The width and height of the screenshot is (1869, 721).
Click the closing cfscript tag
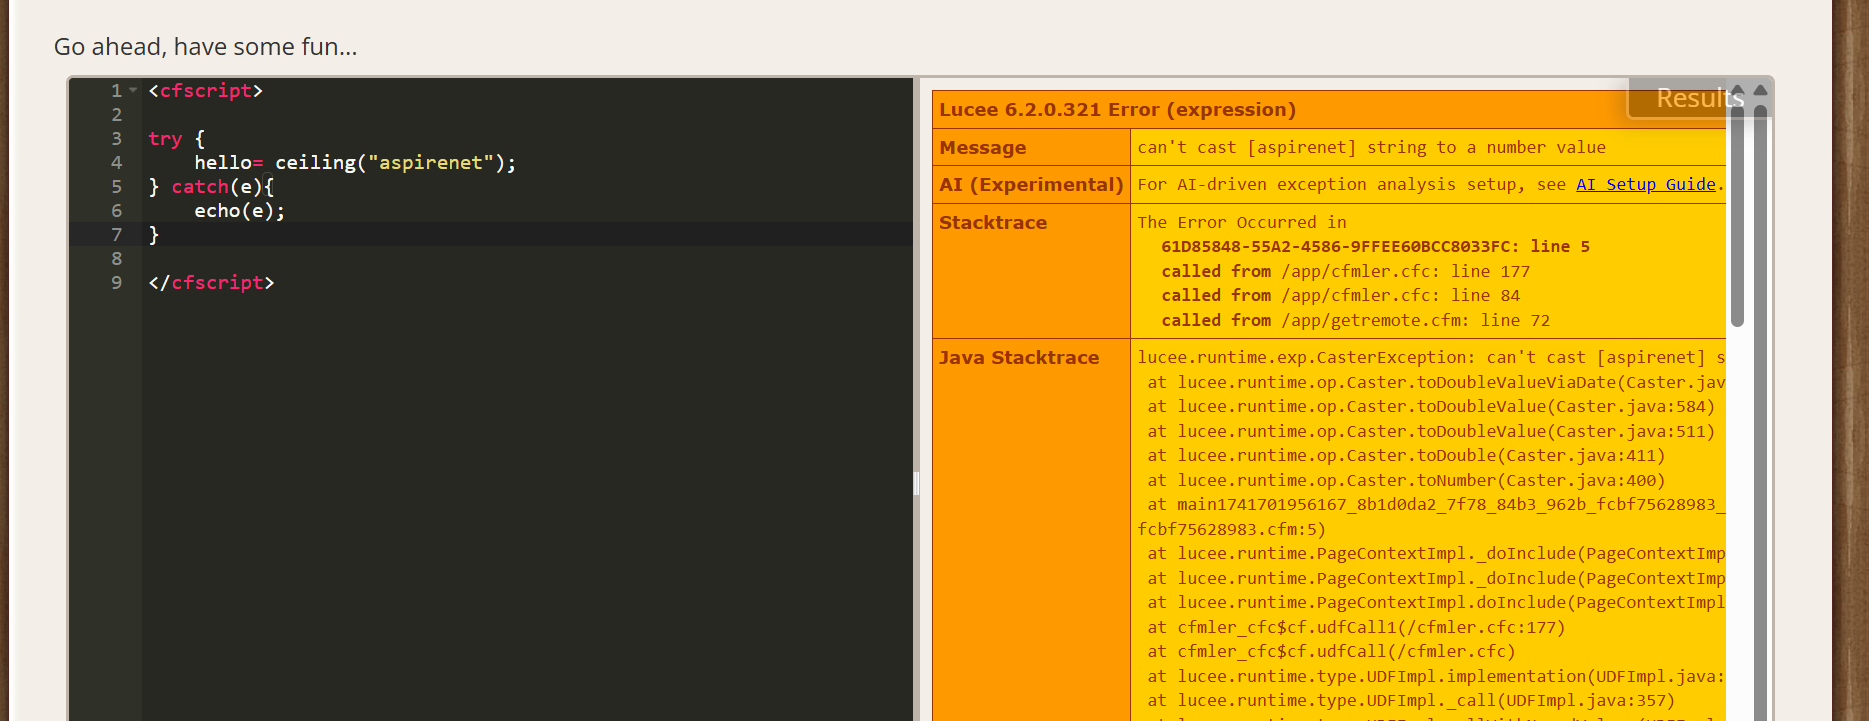[211, 283]
